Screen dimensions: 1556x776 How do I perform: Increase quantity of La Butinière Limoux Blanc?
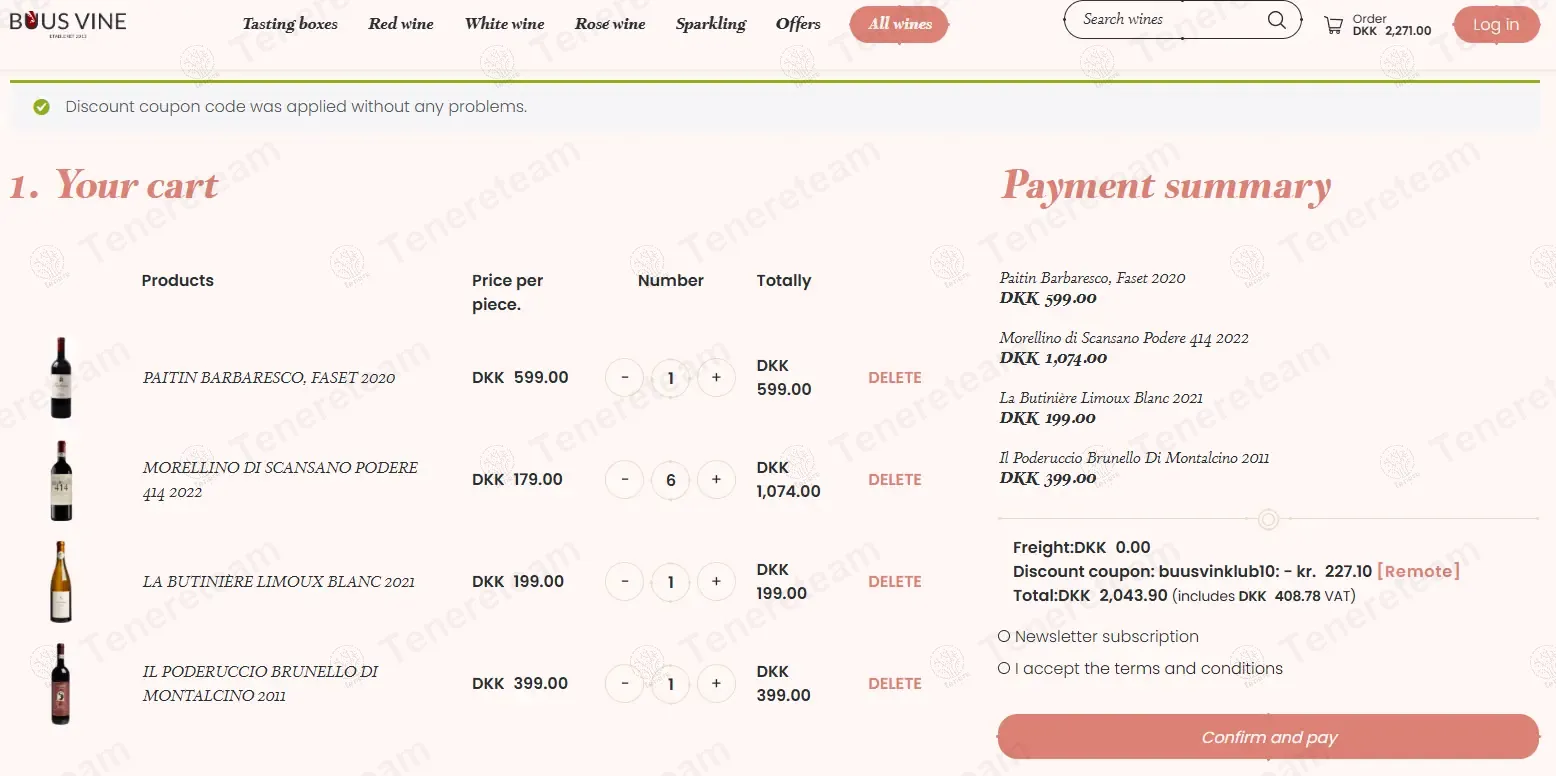click(x=716, y=582)
